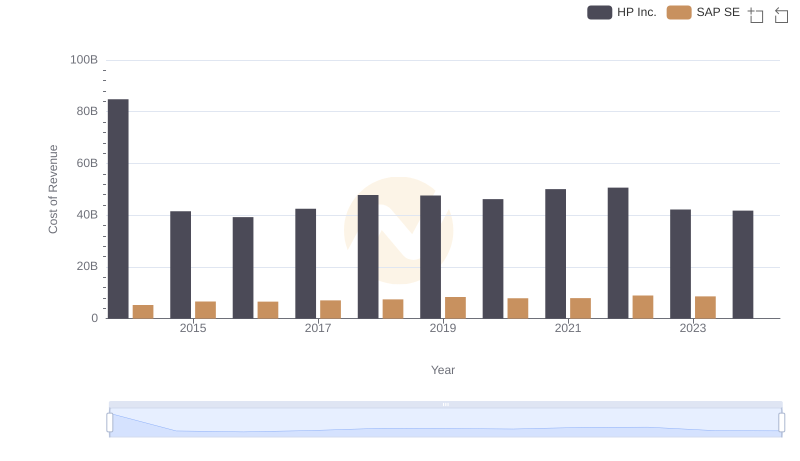The image size is (800, 461).
Task: Click the 60B y-axis label
Action: pyautogui.click(x=87, y=163)
